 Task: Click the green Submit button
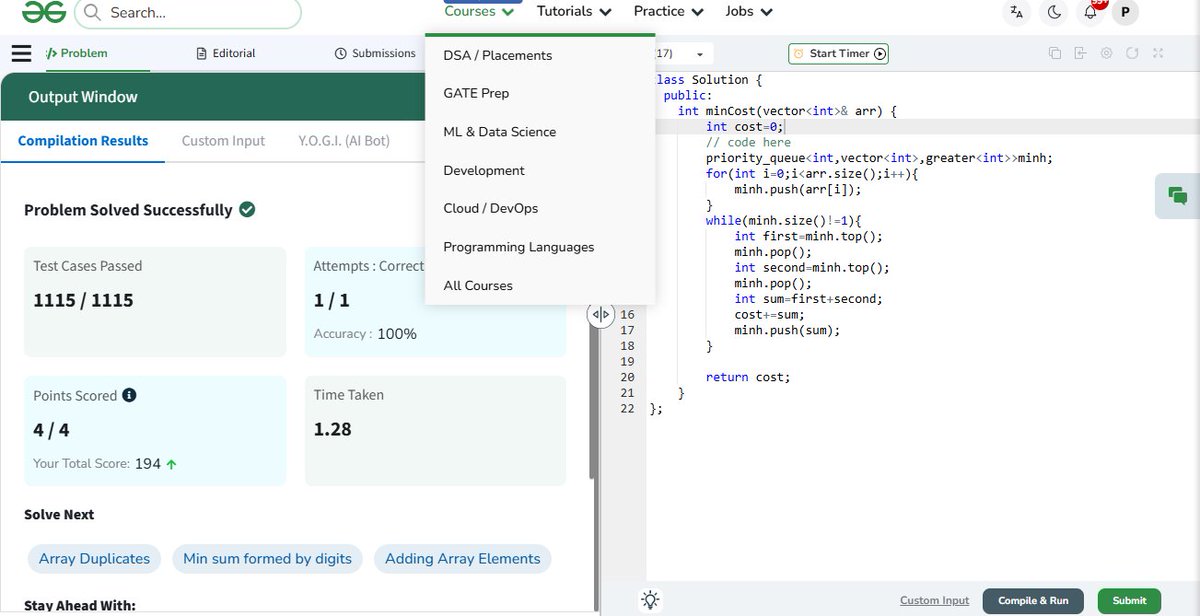[1129, 601]
